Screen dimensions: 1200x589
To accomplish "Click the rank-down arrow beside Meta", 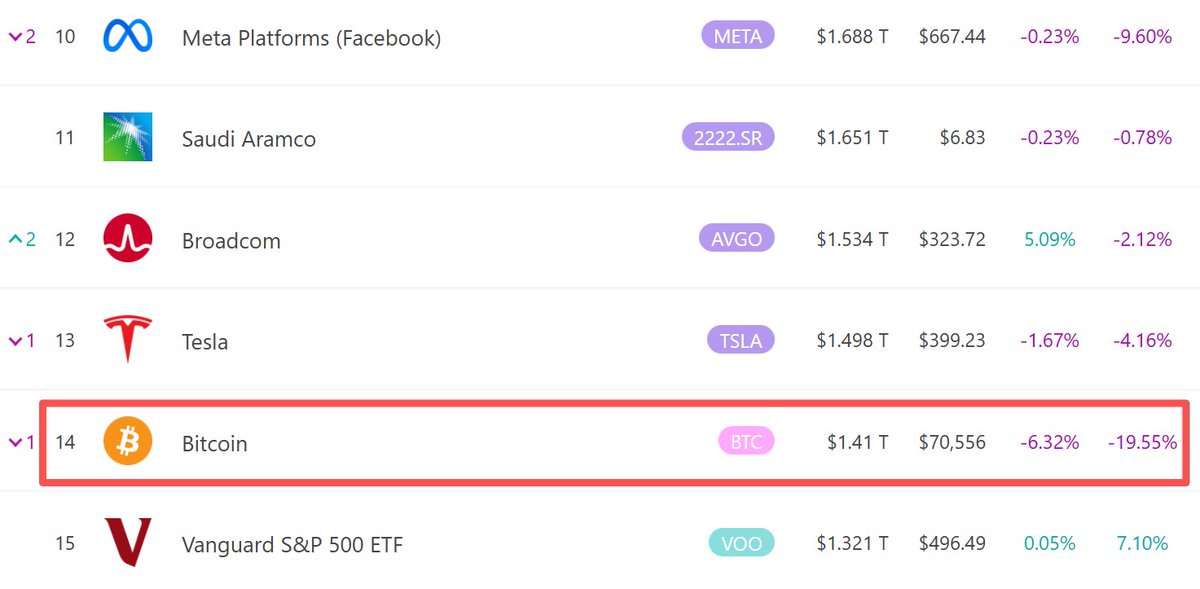I will click(x=15, y=37).
